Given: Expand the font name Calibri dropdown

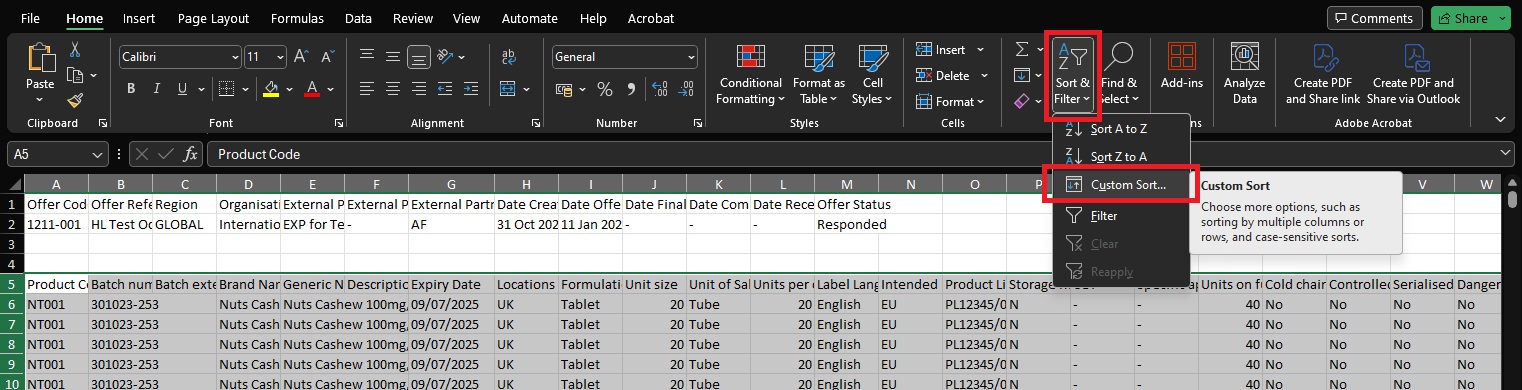Looking at the screenshot, I should pyautogui.click(x=234, y=57).
